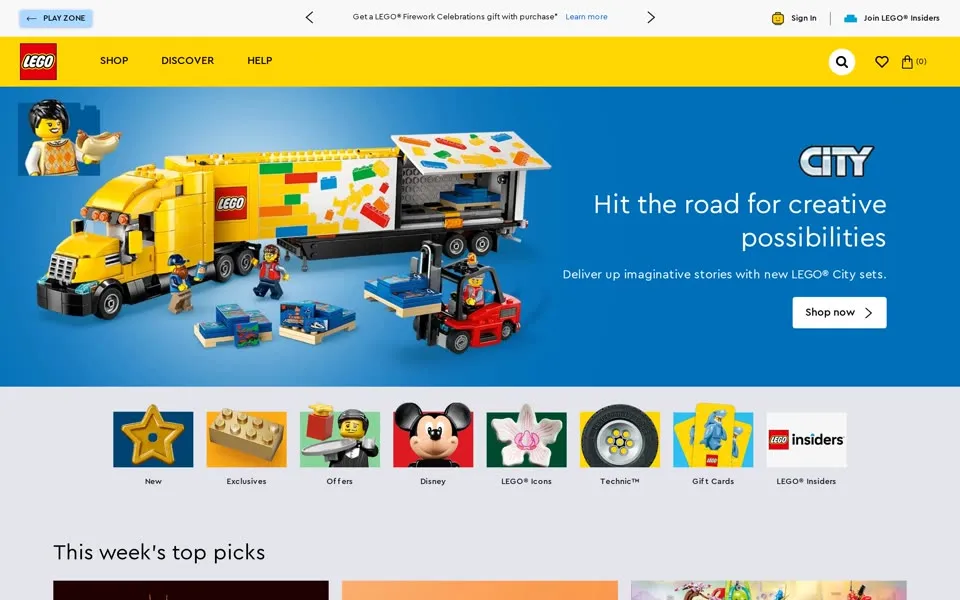
Task: Click the Technic category label
Action: click(x=620, y=481)
